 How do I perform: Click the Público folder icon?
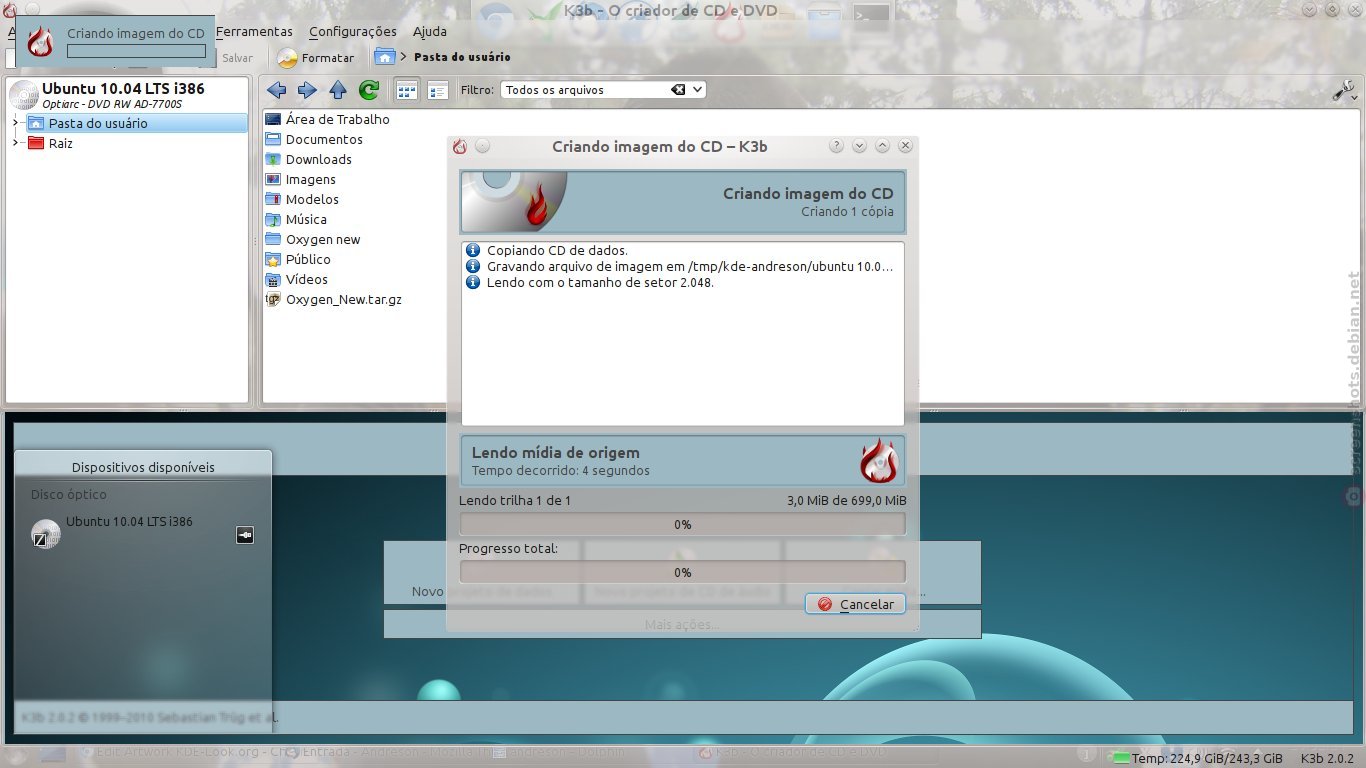coord(273,259)
